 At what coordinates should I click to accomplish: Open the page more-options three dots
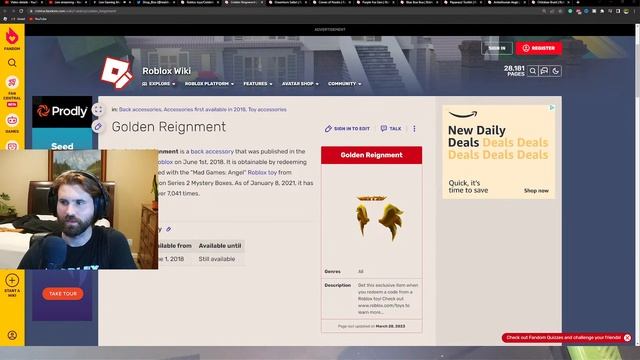(414, 129)
